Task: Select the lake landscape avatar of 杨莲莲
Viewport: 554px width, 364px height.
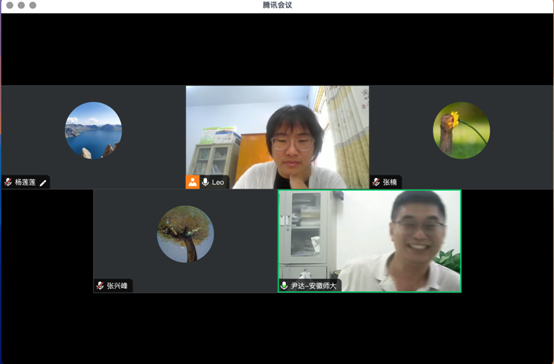Action: 94,130
